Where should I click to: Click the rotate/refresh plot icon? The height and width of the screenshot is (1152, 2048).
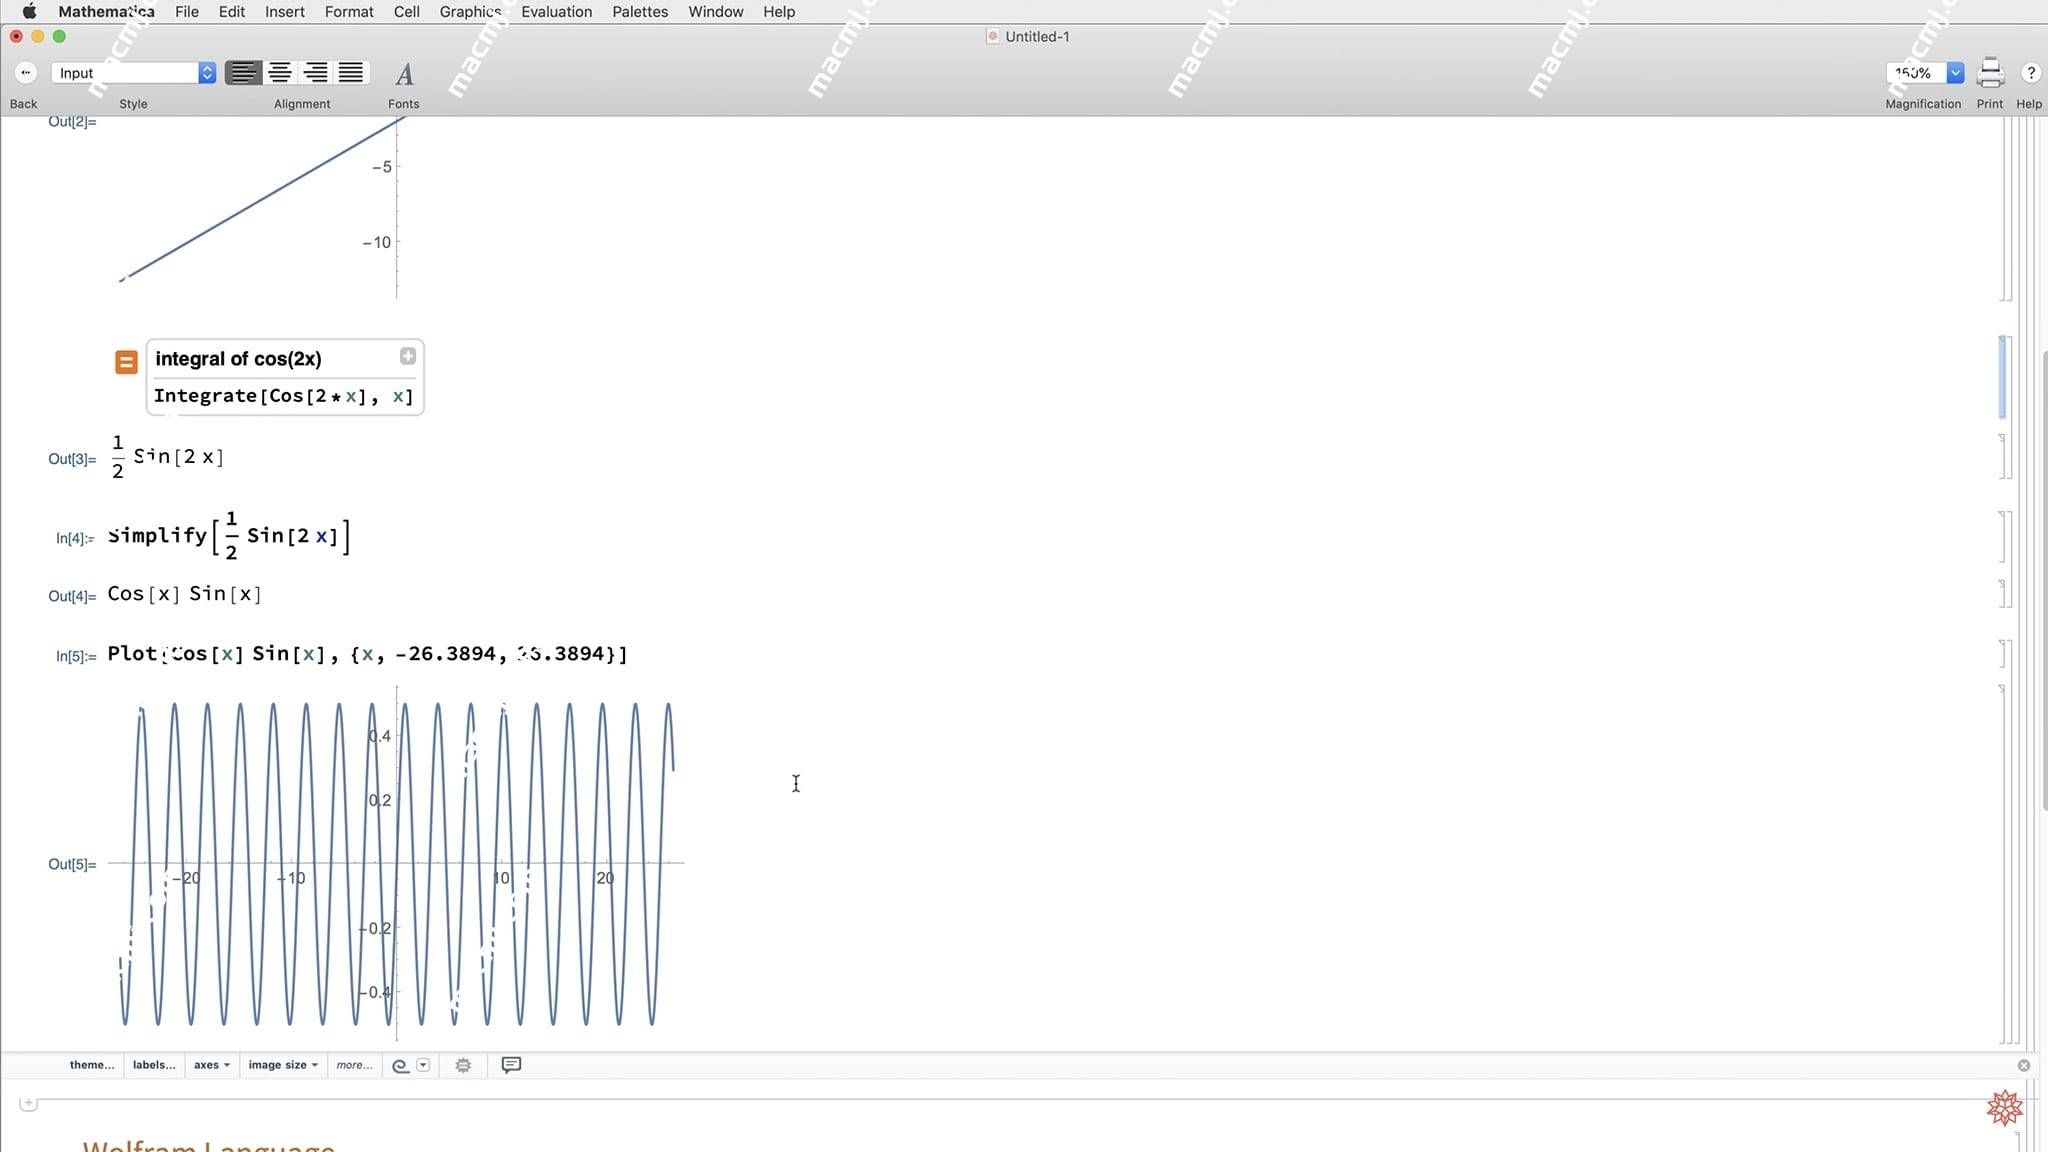pos(398,1063)
